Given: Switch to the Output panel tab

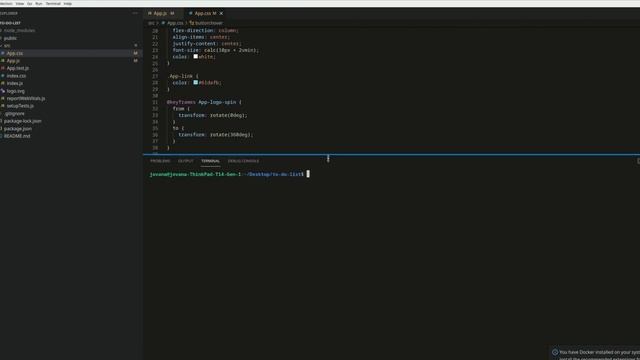Looking at the screenshot, I should (186, 161).
